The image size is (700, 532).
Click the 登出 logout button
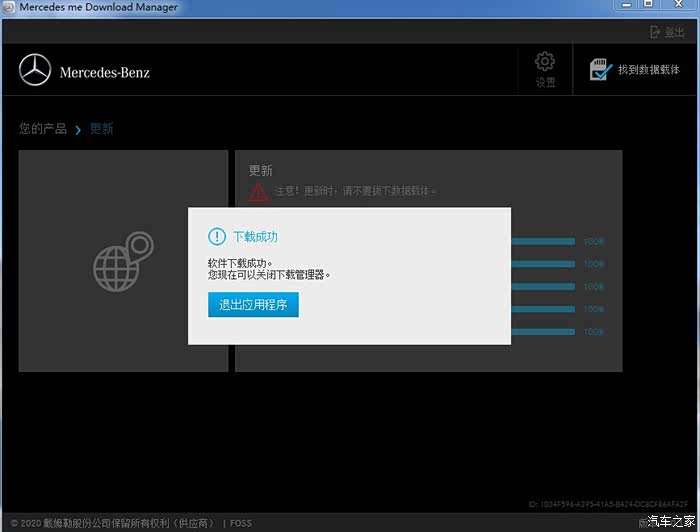(667, 32)
